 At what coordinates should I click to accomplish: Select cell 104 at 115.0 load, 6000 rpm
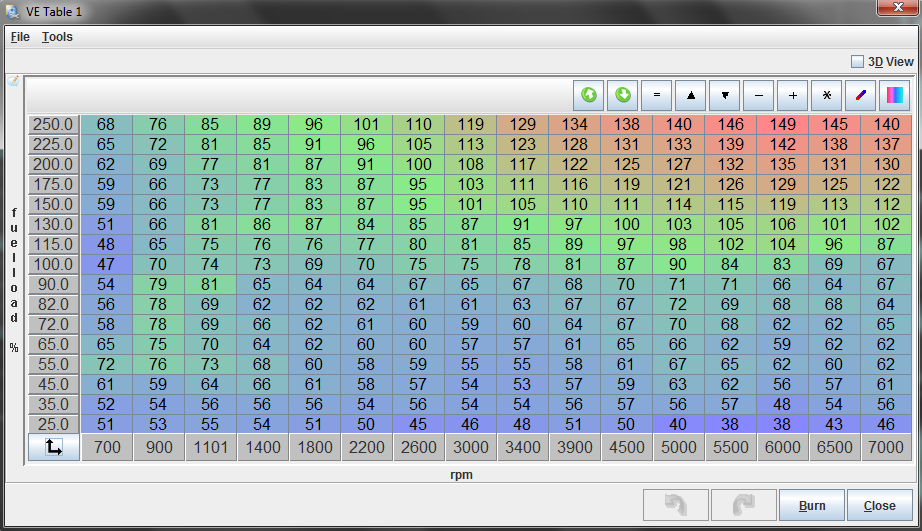[783, 245]
